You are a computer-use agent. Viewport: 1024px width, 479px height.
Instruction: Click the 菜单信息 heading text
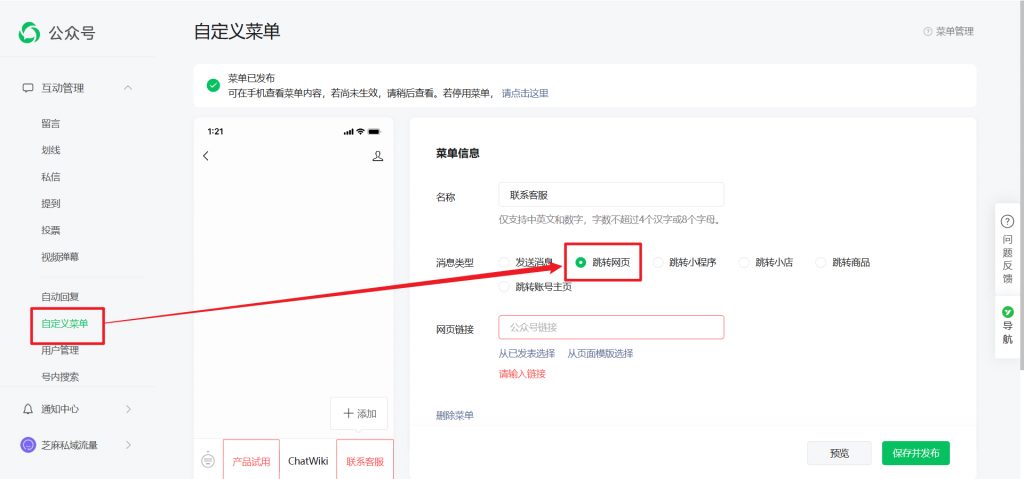click(x=458, y=153)
